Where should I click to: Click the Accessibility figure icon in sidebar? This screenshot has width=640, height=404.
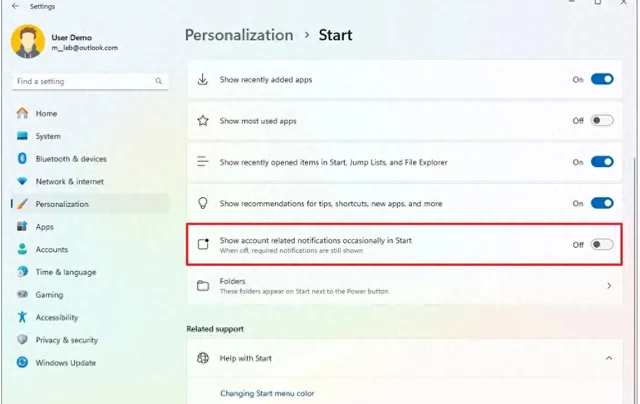[22, 317]
